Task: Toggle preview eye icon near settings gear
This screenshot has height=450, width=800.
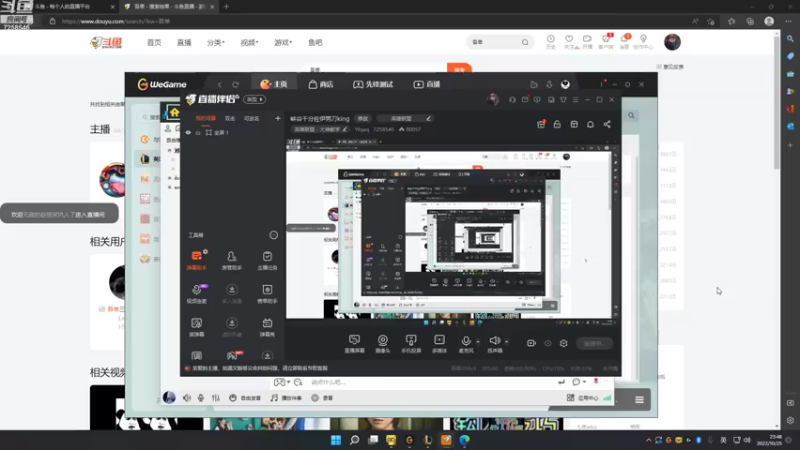Action: (x=547, y=343)
